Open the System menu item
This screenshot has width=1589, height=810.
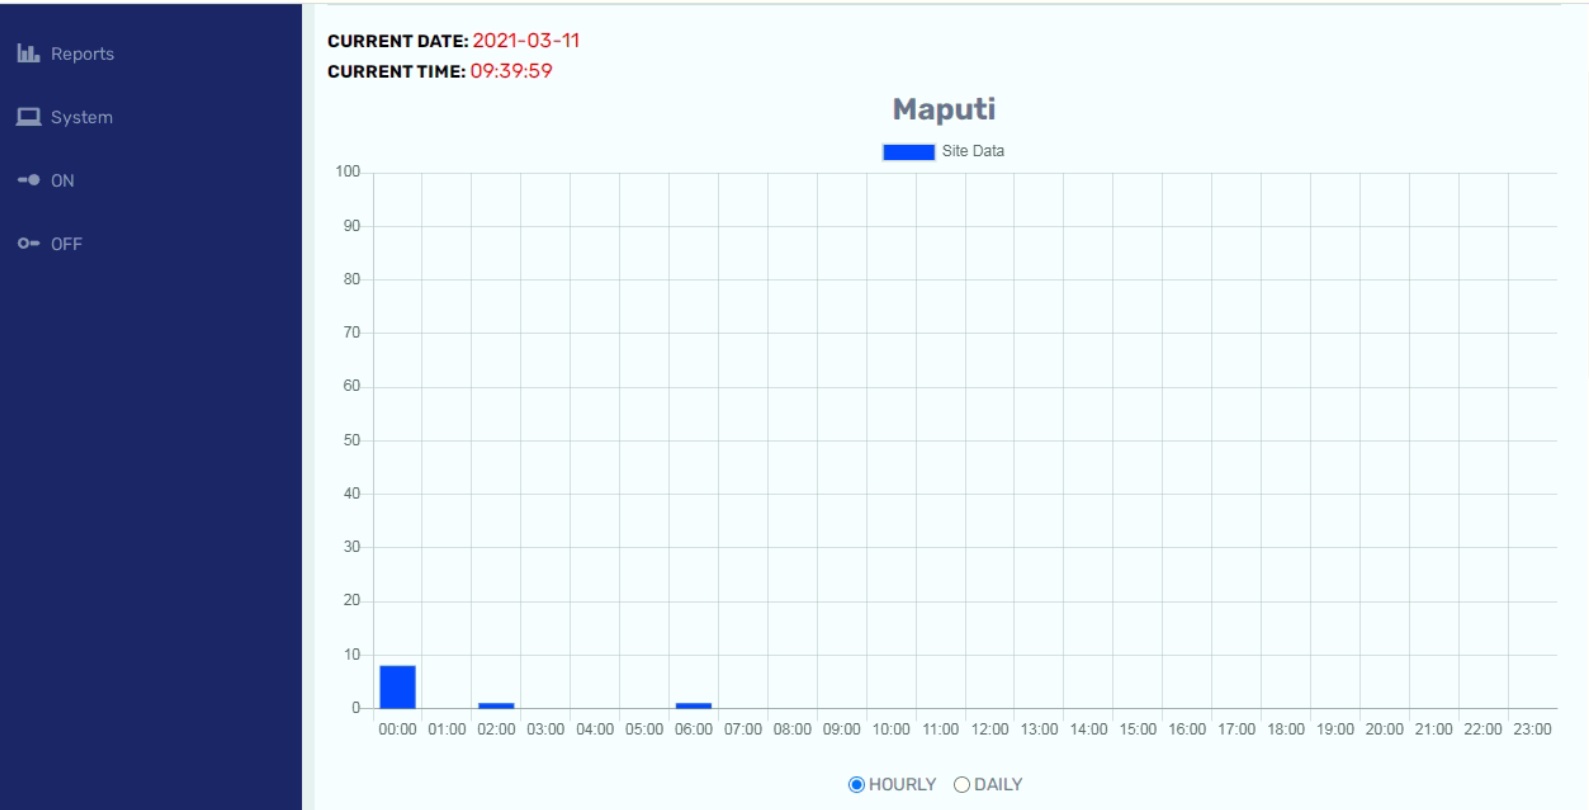[81, 117]
